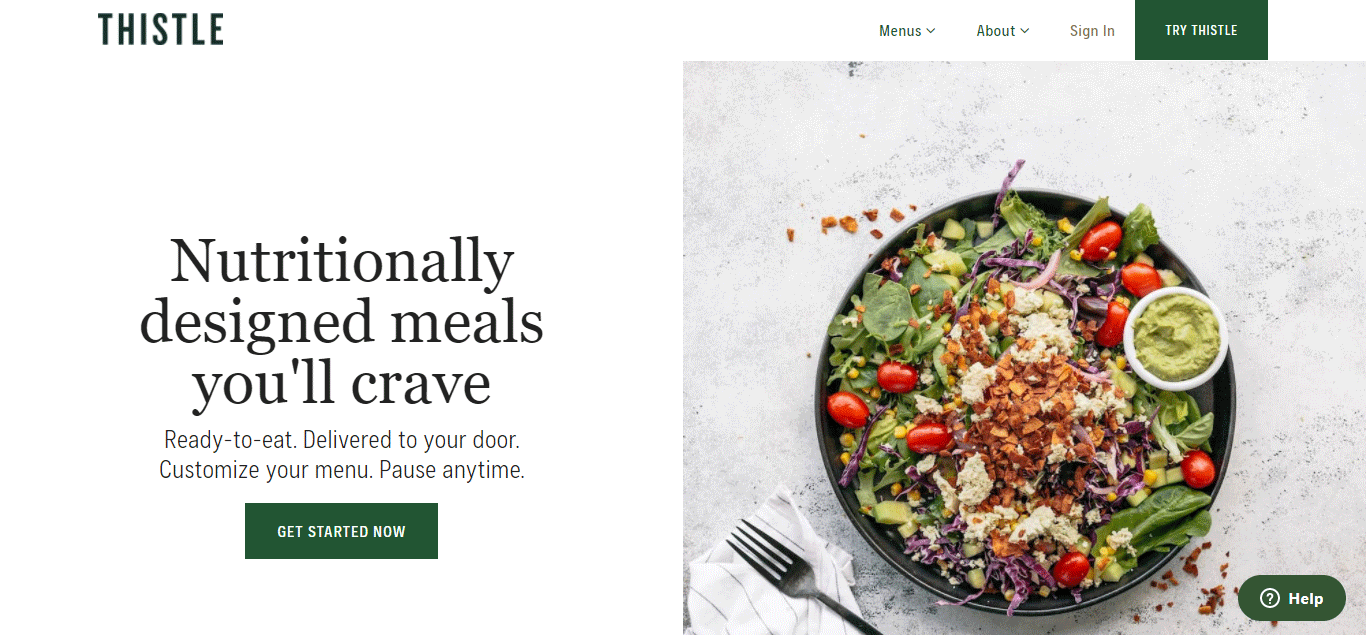Viewport: 1366px width, 635px height.
Task: Click the GET STARTED NOW button
Action: point(341,531)
